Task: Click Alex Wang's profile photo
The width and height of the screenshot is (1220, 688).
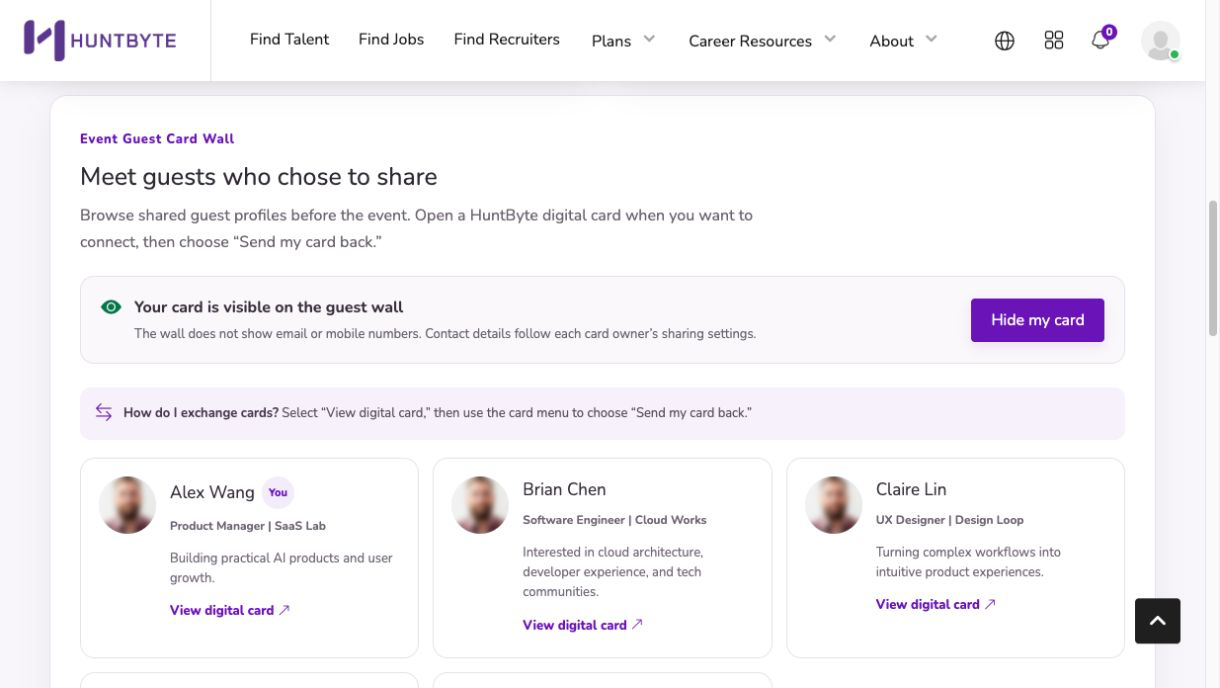Action: pyautogui.click(x=127, y=505)
